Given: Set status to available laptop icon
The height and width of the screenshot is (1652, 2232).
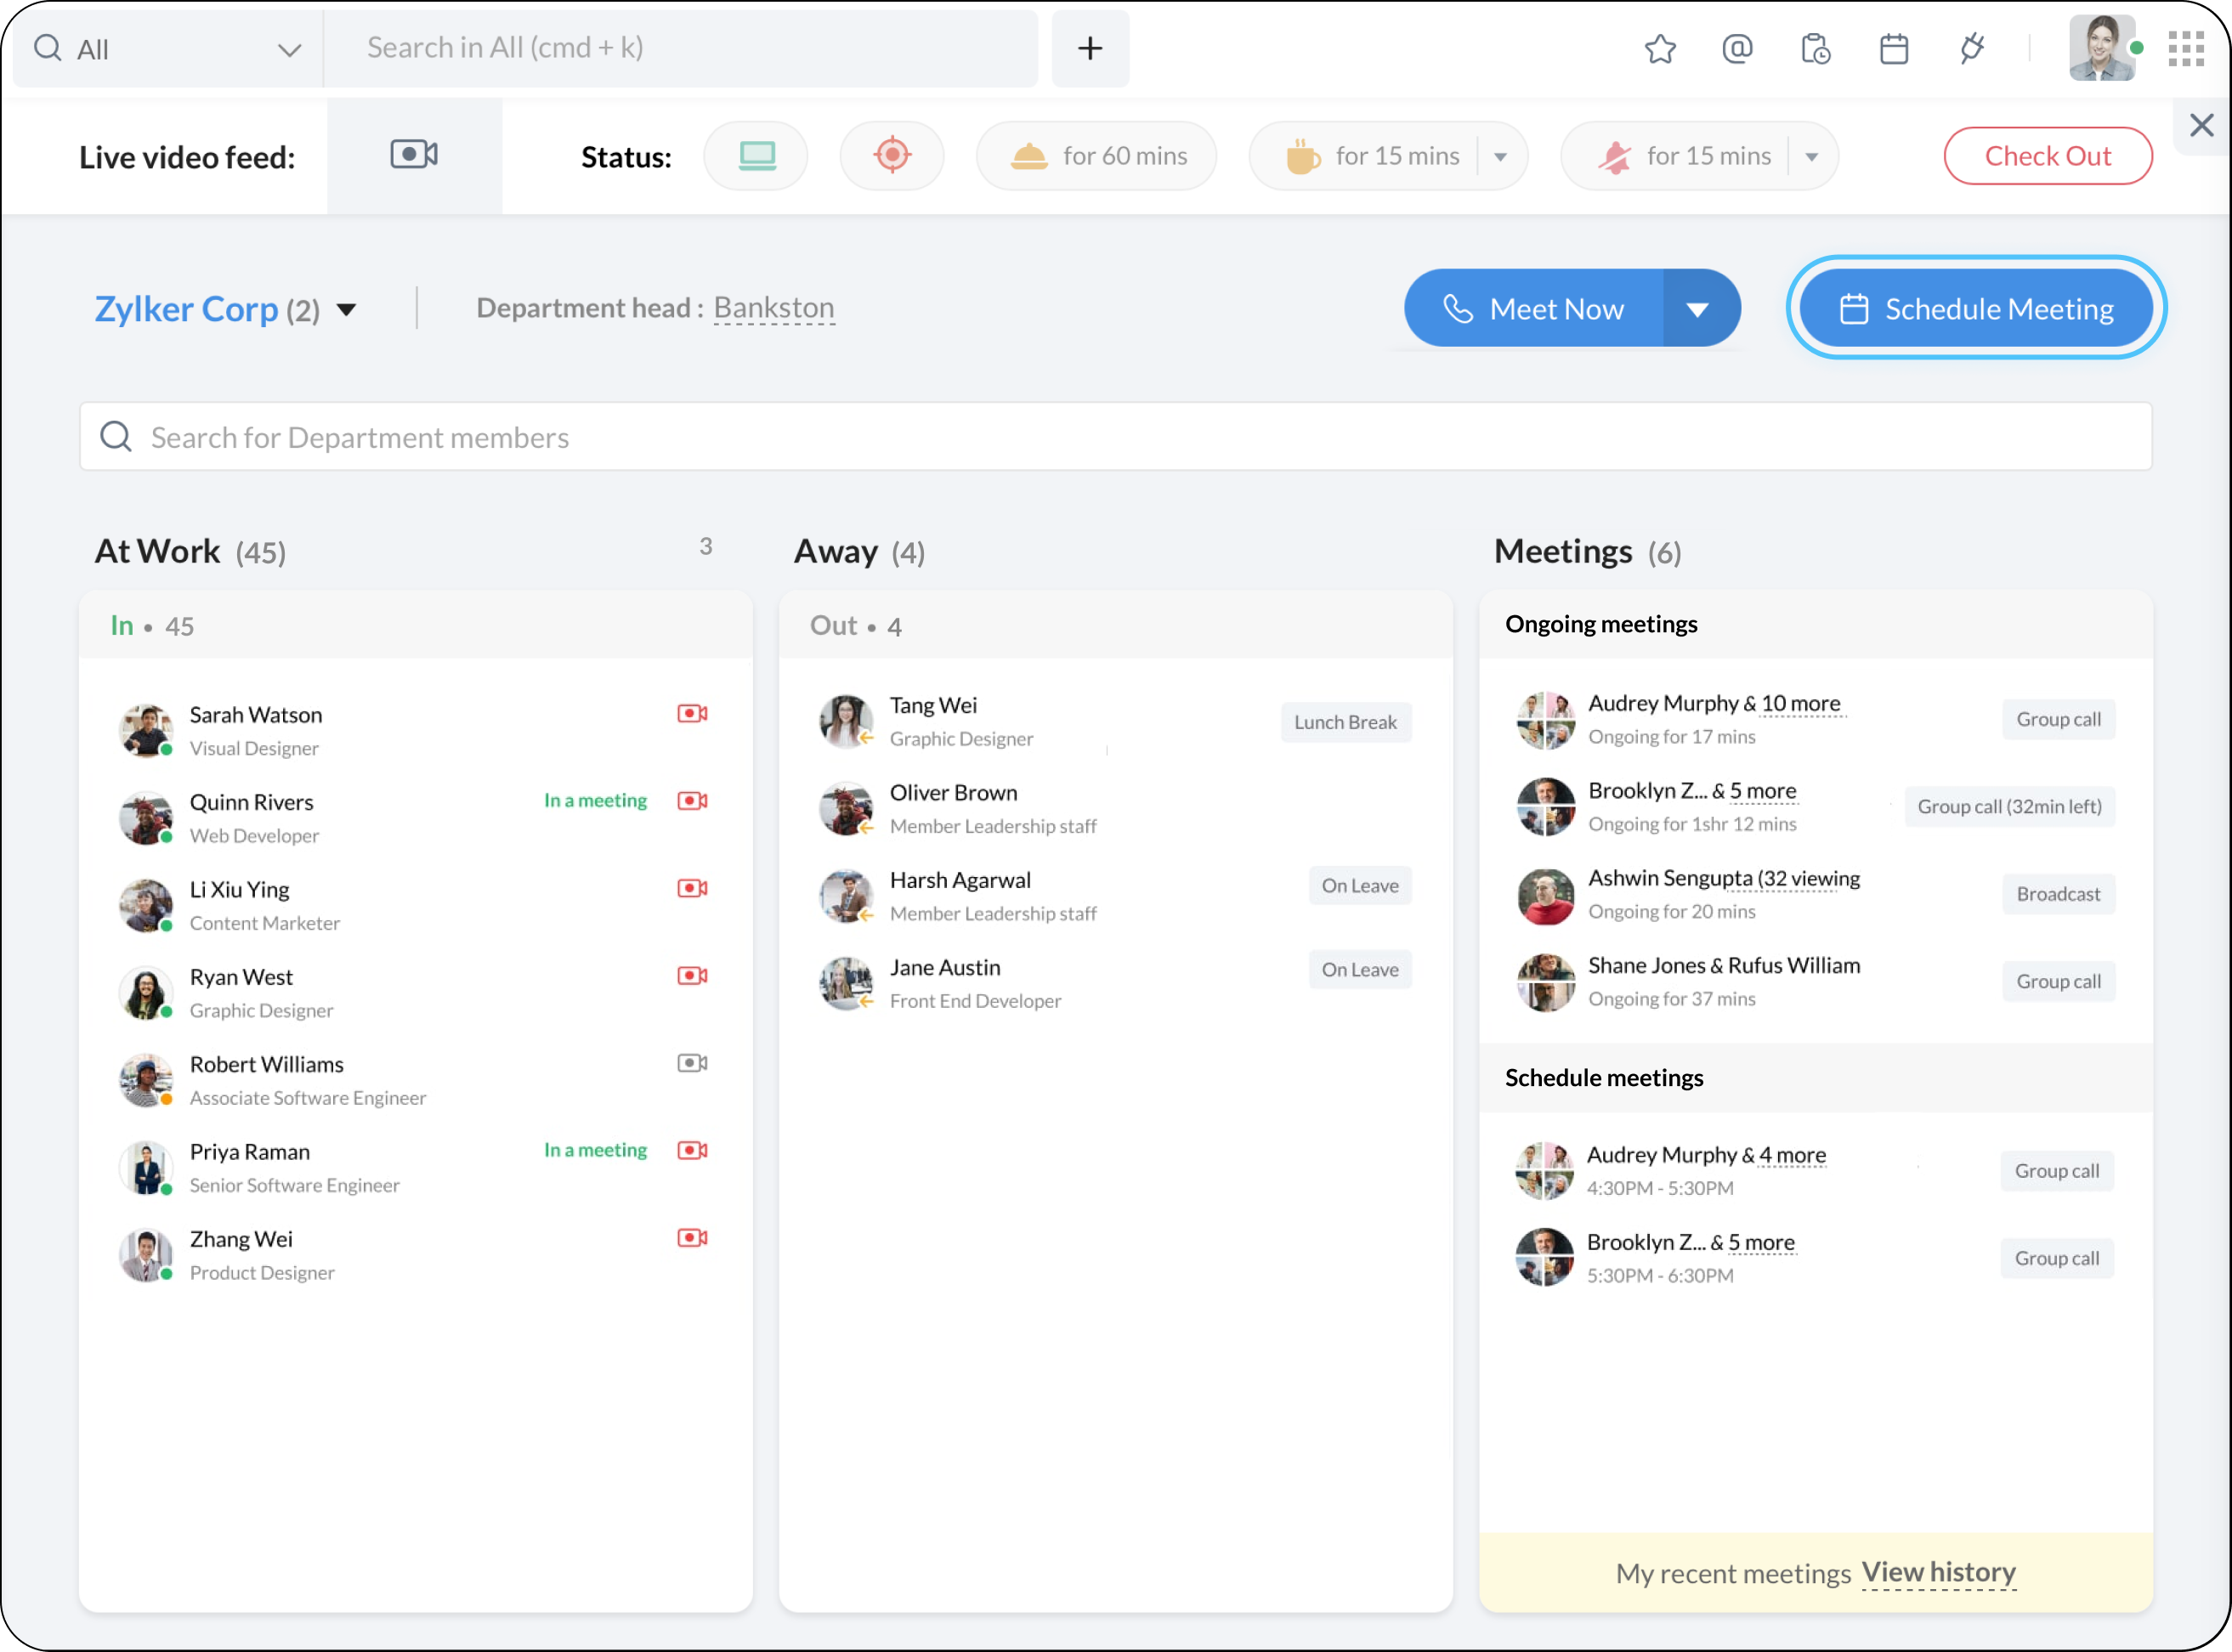Looking at the screenshot, I should (756, 156).
